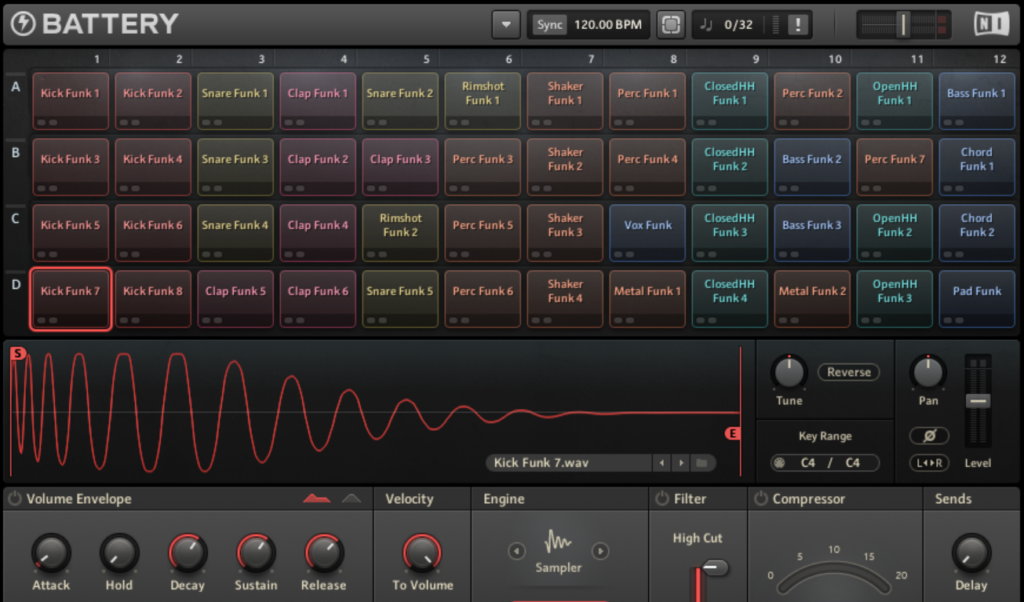Click the MIDI learn icon in Key Range

[x=779, y=463]
